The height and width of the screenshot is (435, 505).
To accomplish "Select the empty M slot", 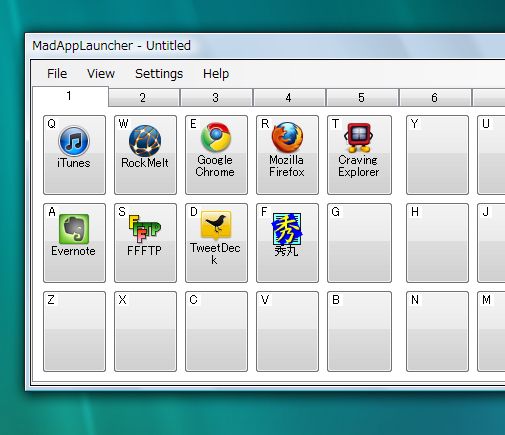I will (491, 331).
